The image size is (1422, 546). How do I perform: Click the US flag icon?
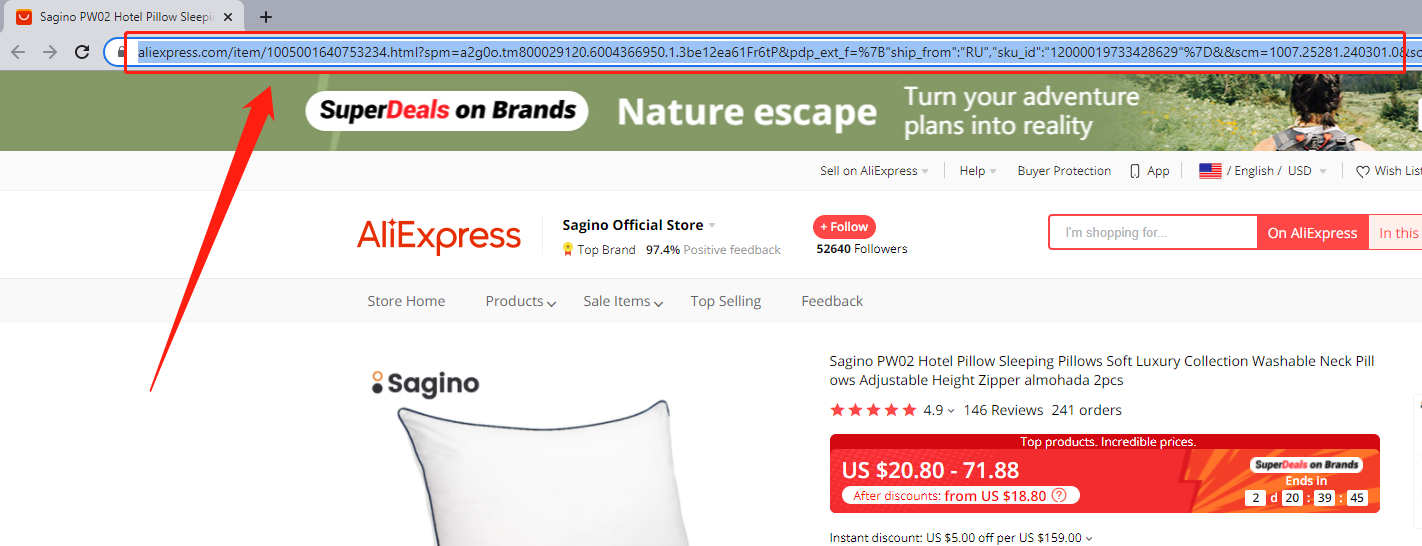(1210, 171)
